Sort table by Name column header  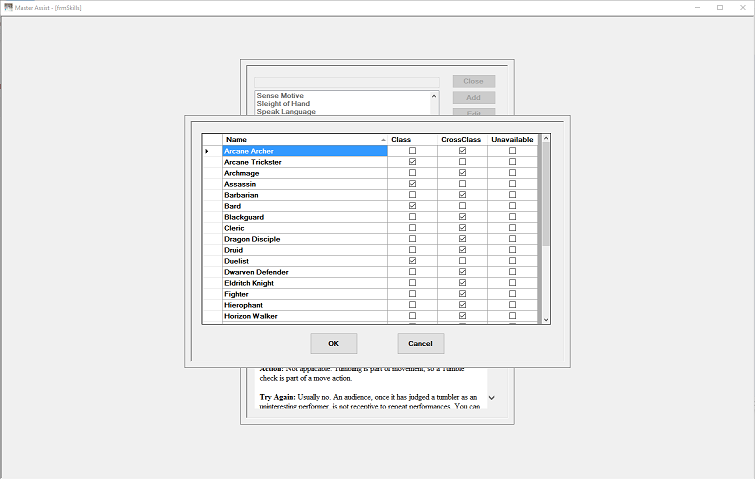(305, 140)
